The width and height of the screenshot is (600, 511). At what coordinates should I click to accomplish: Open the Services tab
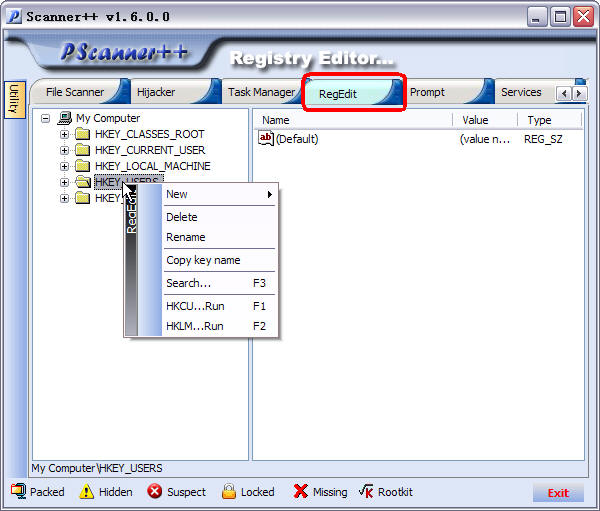(x=521, y=92)
